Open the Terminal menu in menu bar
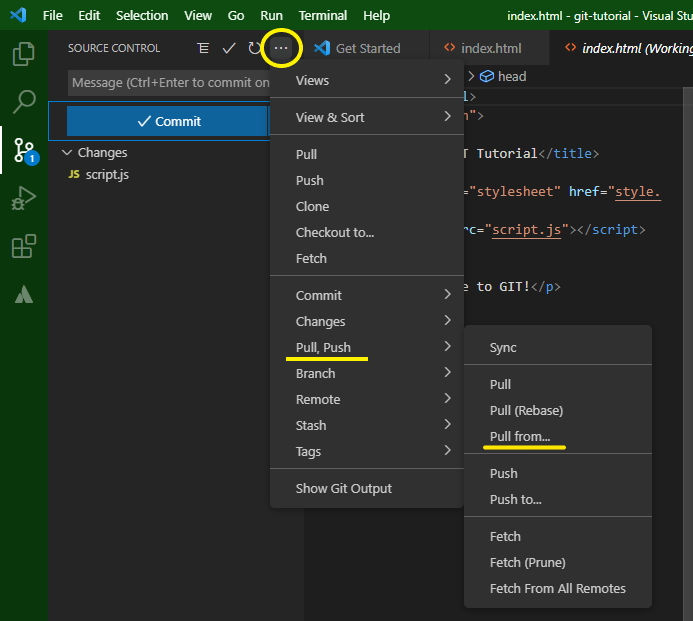The width and height of the screenshot is (693, 621). click(x=322, y=15)
